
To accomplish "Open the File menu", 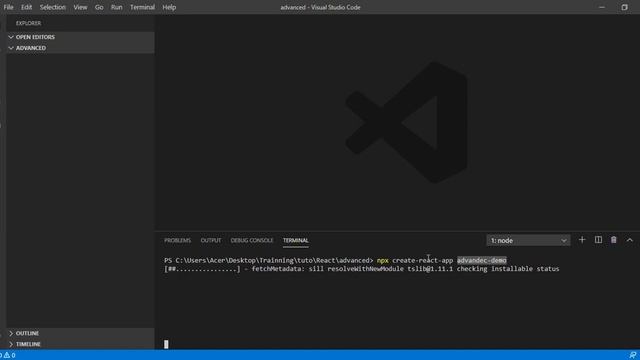I will 8,7.
